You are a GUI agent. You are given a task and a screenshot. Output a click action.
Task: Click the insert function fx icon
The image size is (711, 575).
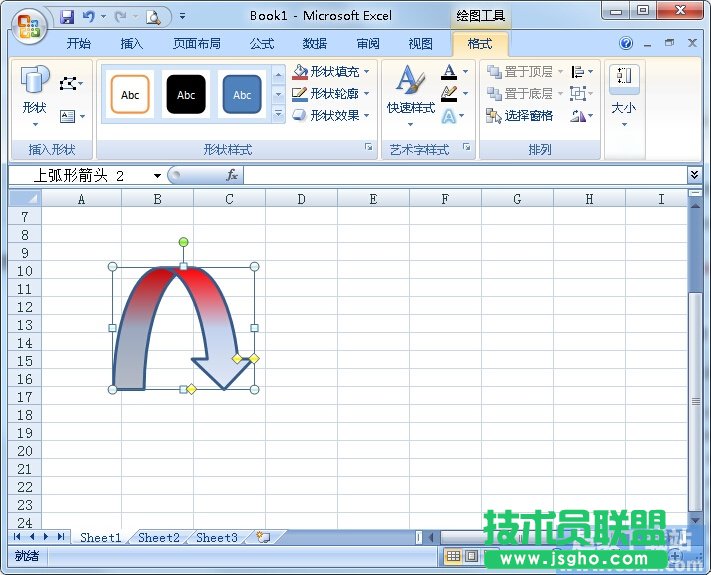pos(231,175)
